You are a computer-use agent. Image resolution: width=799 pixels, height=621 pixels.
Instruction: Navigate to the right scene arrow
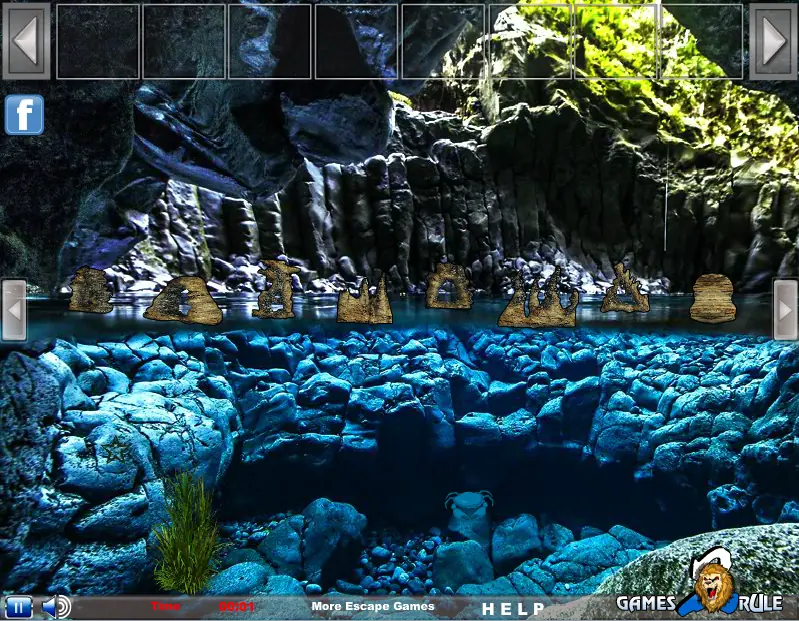(785, 310)
